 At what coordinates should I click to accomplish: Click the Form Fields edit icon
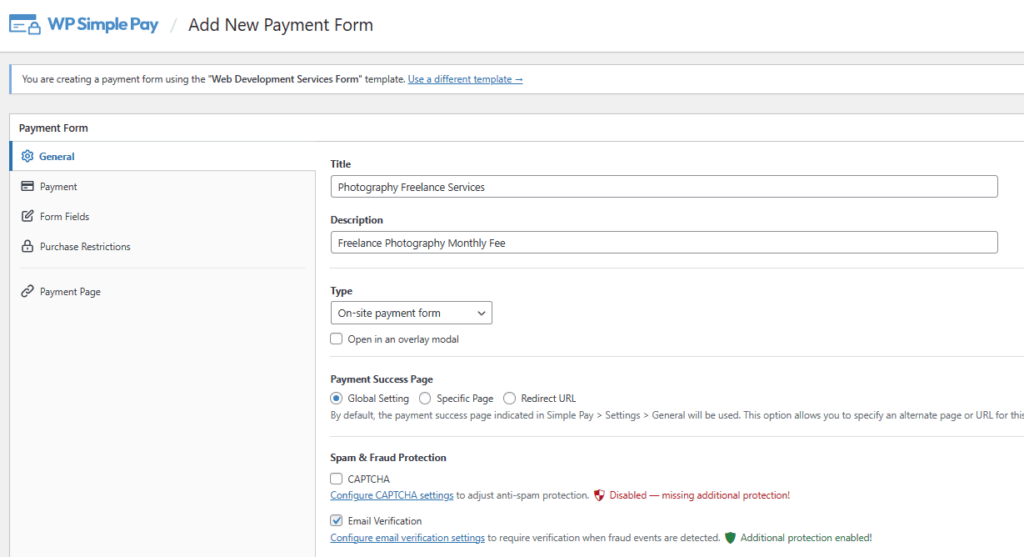27,216
